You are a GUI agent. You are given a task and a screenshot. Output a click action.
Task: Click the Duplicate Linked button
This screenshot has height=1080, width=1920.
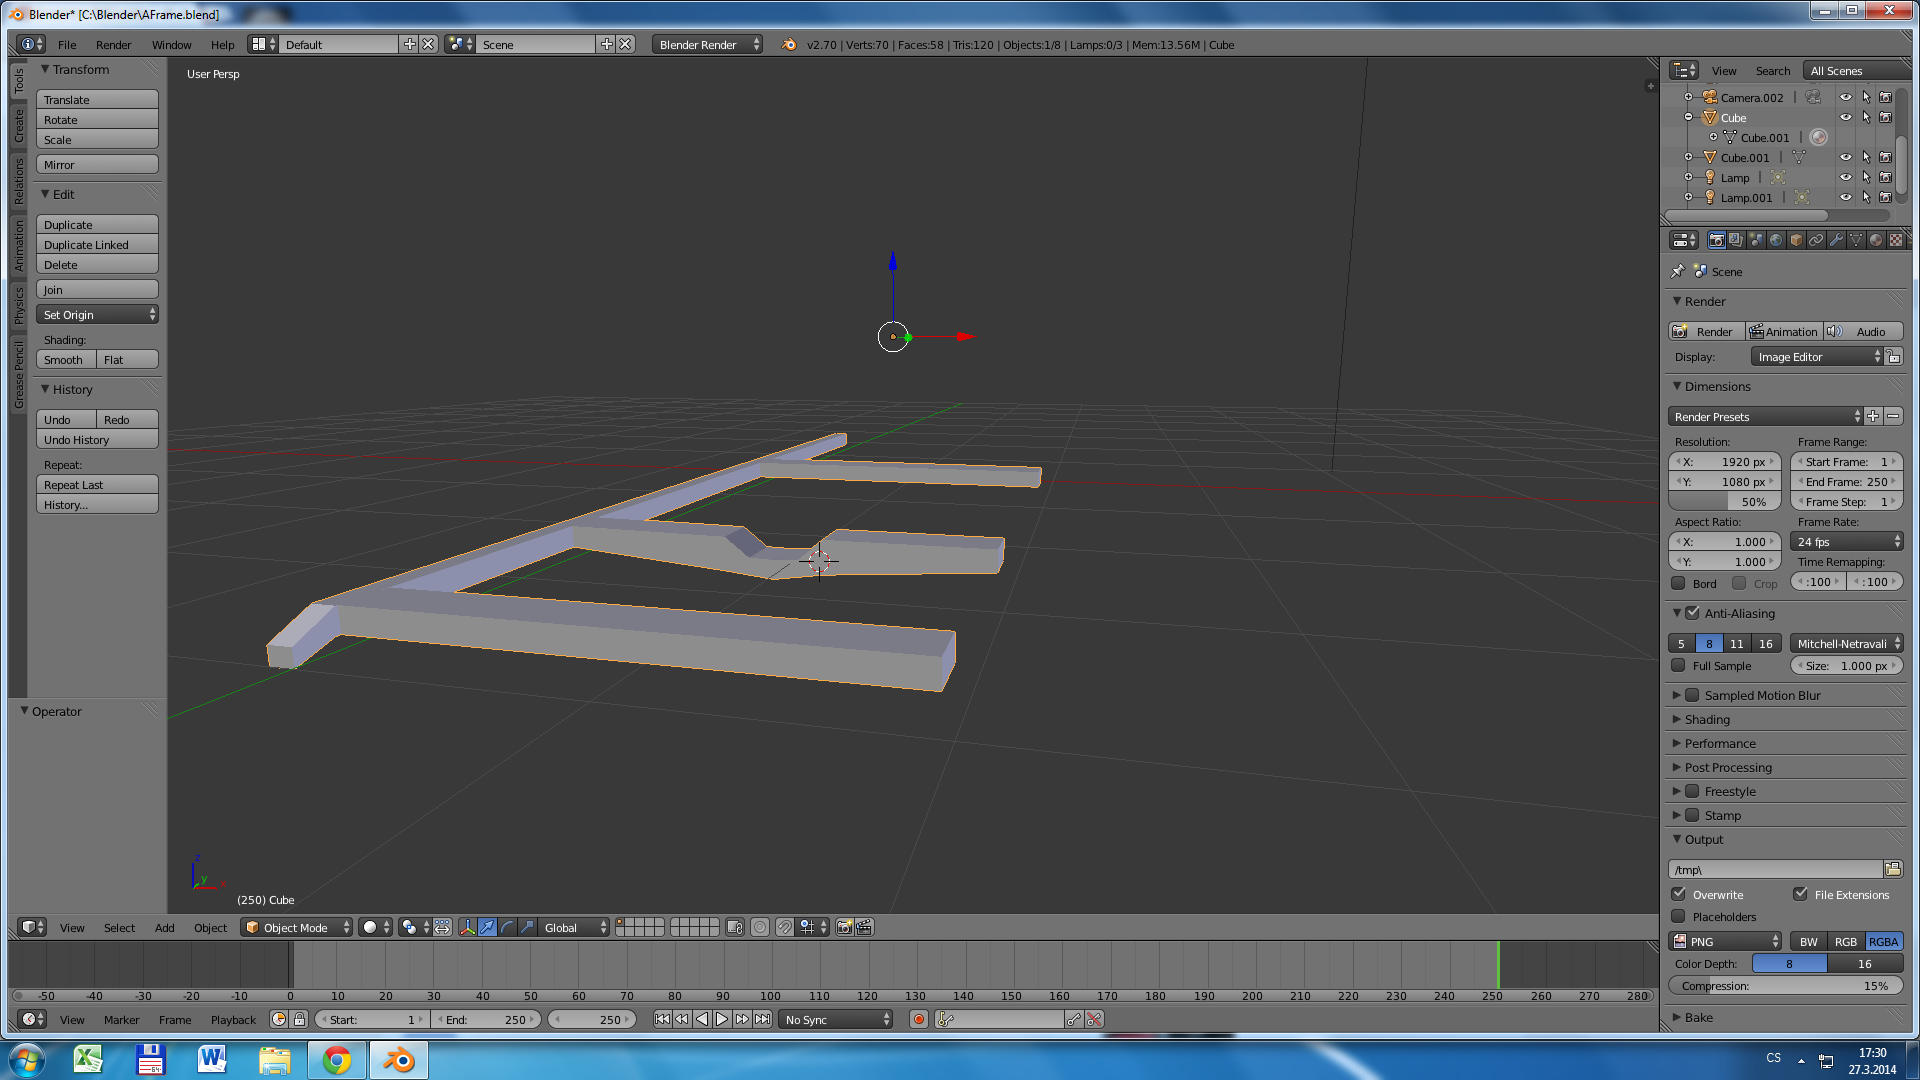point(97,244)
